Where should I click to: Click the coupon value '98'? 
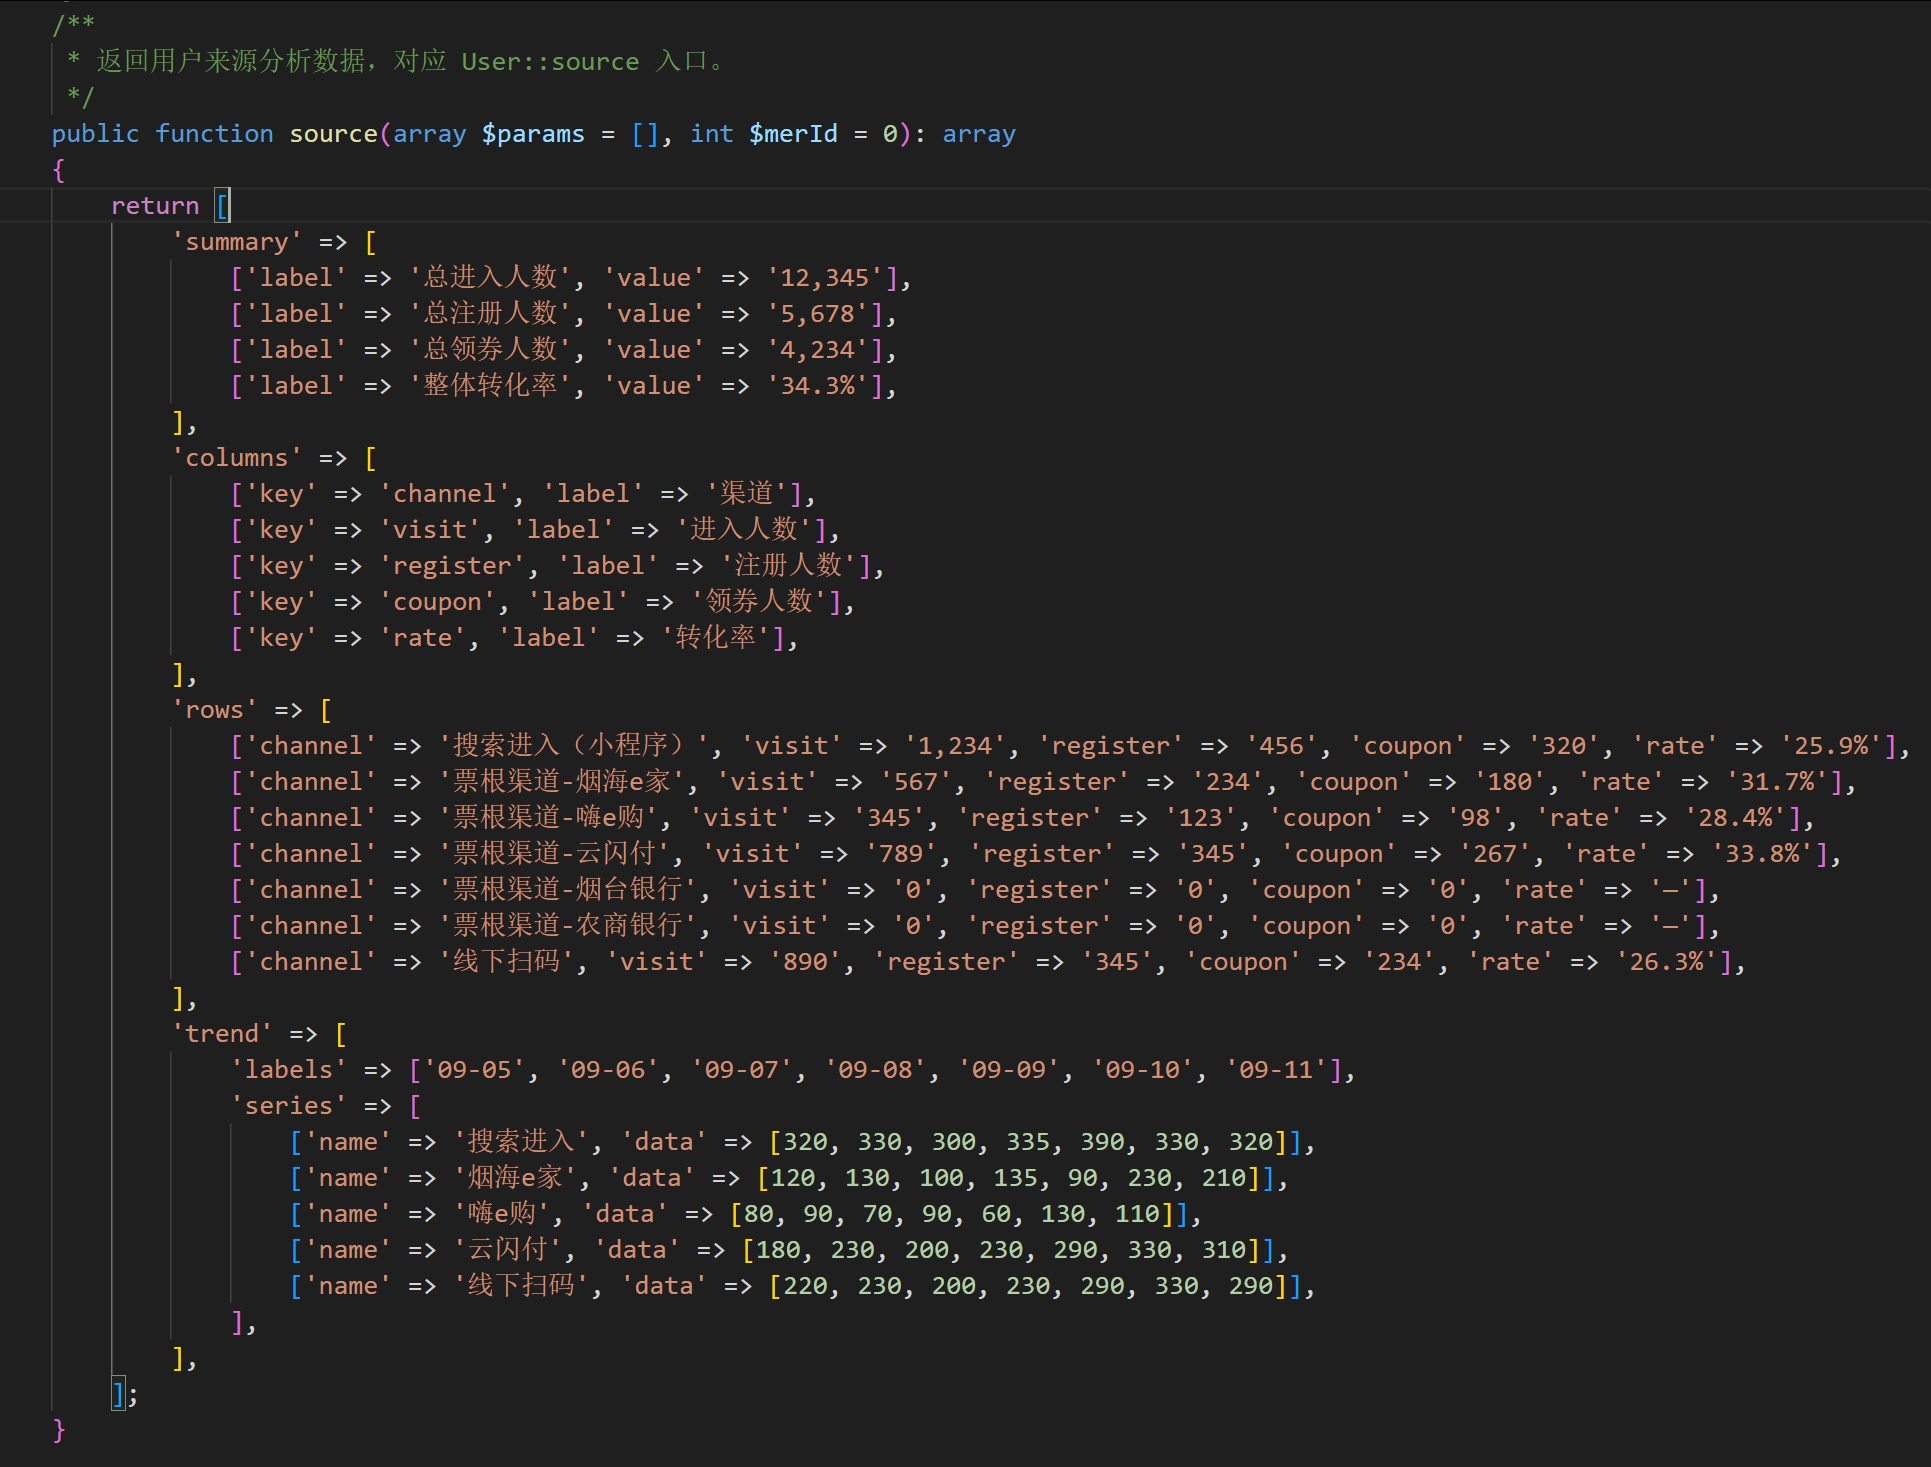coord(1475,818)
